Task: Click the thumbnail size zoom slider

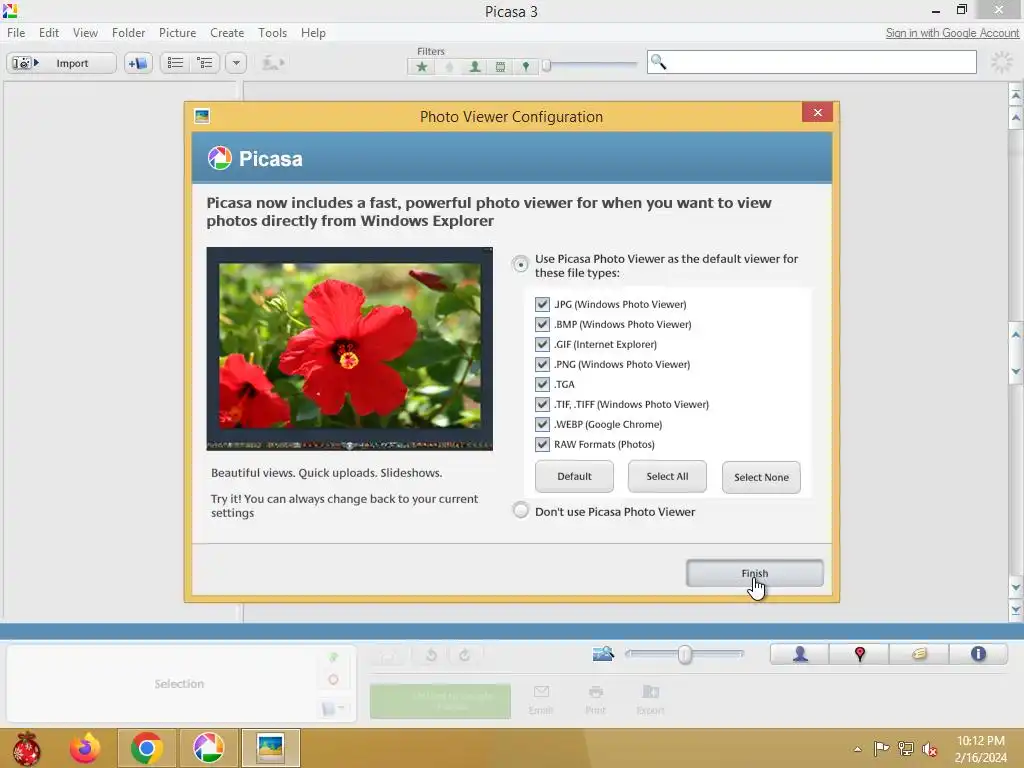Action: click(x=684, y=654)
